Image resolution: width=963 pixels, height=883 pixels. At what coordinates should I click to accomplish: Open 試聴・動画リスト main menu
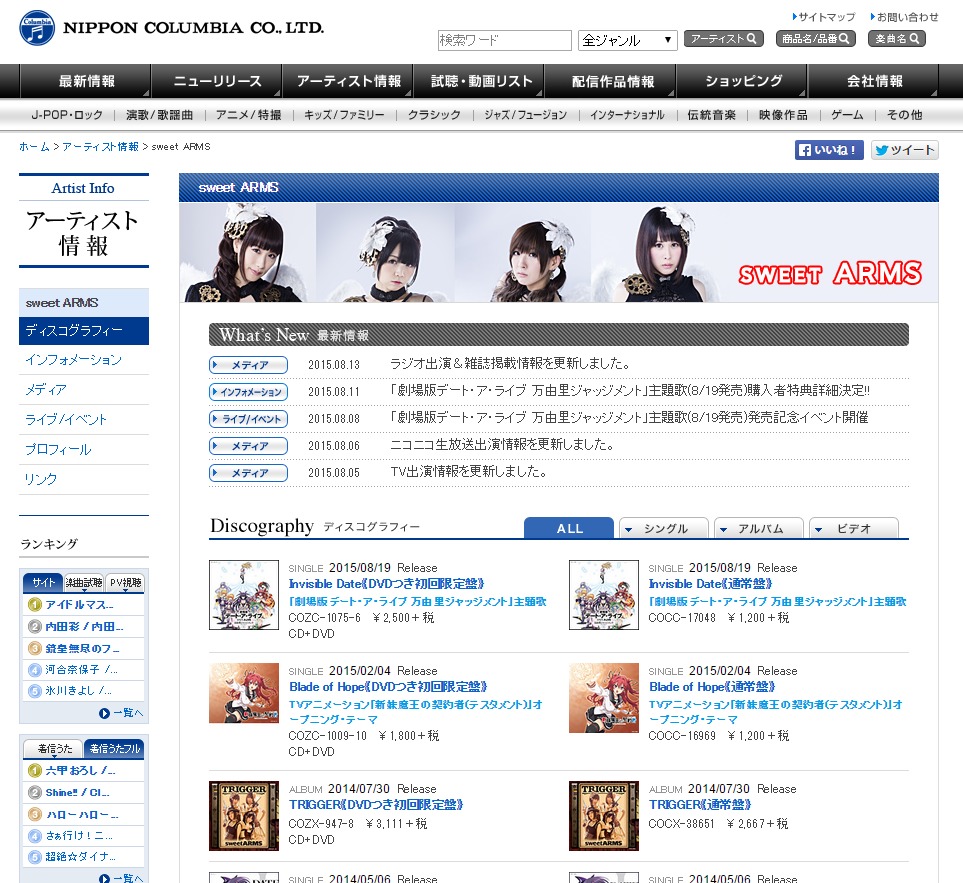click(x=480, y=81)
